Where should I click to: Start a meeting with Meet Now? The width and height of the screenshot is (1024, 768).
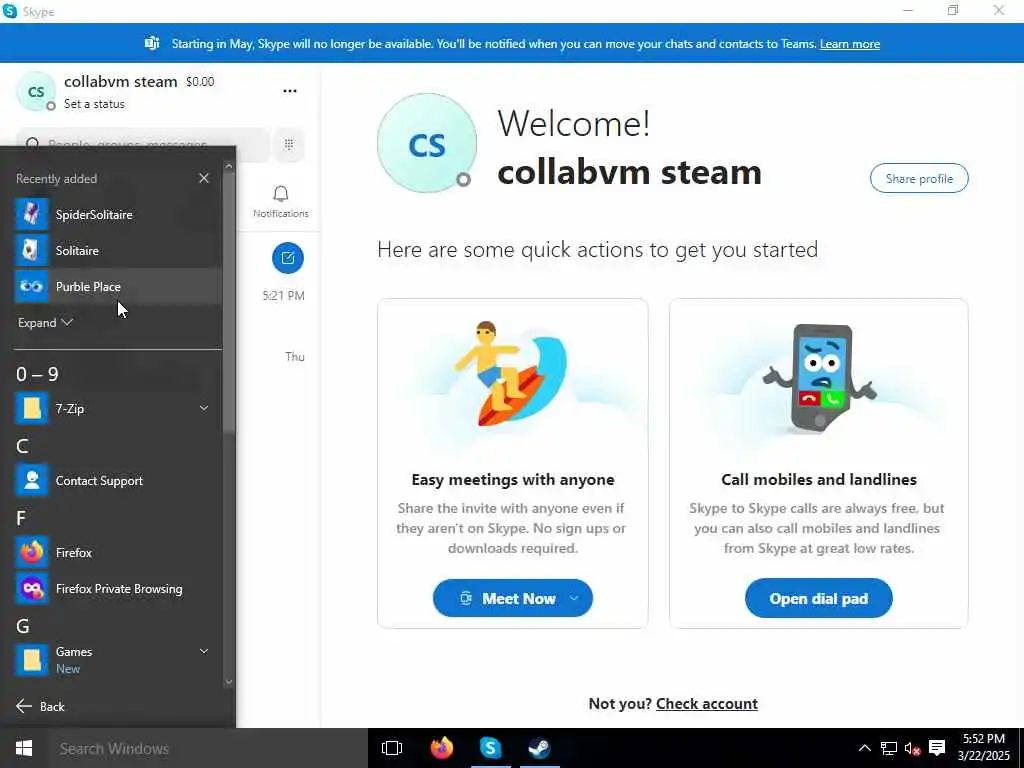tap(513, 598)
